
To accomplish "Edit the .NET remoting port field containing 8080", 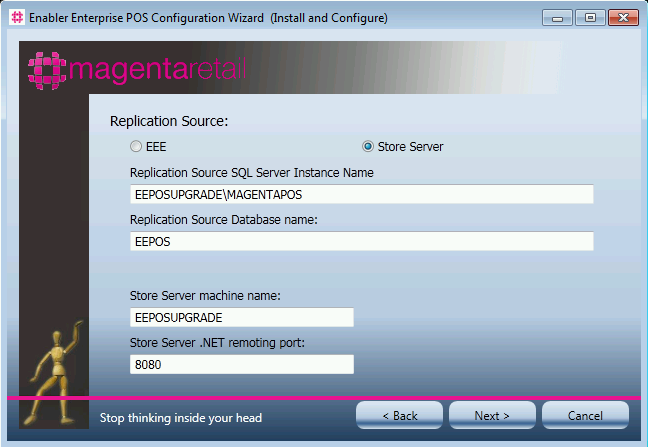I will [242, 364].
